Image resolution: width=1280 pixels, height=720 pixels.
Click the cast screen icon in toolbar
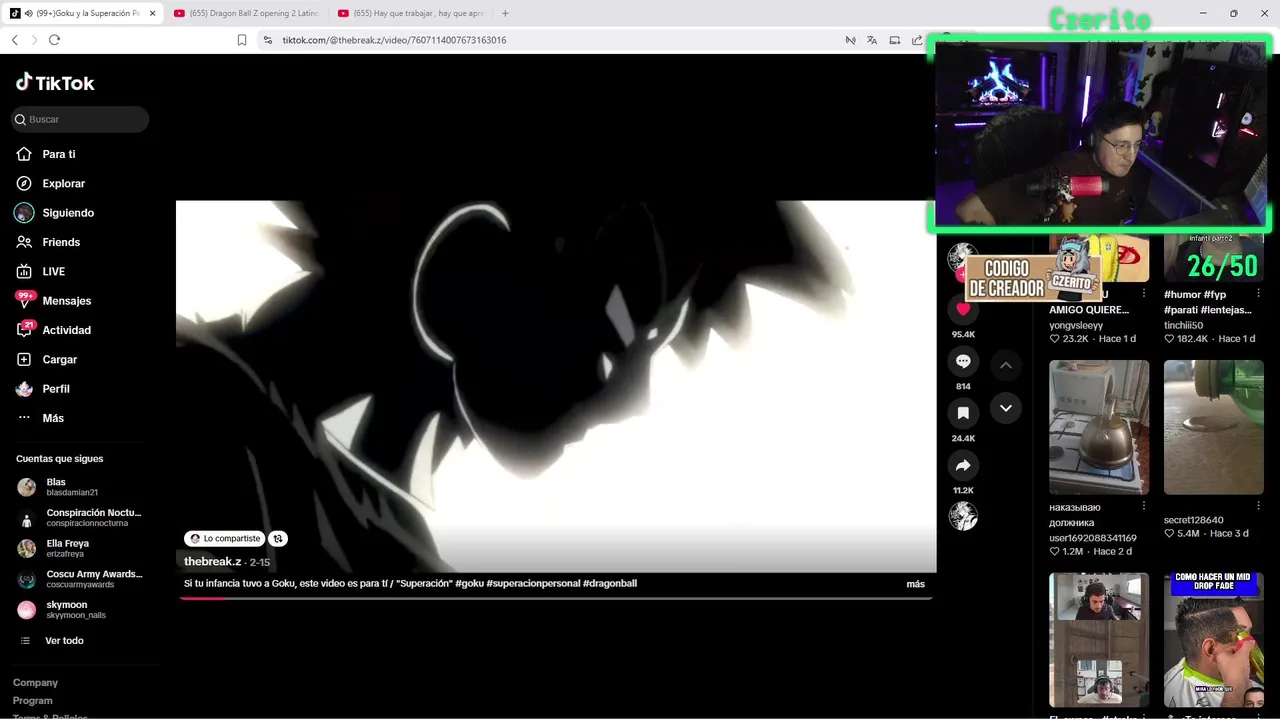click(895, 40)
